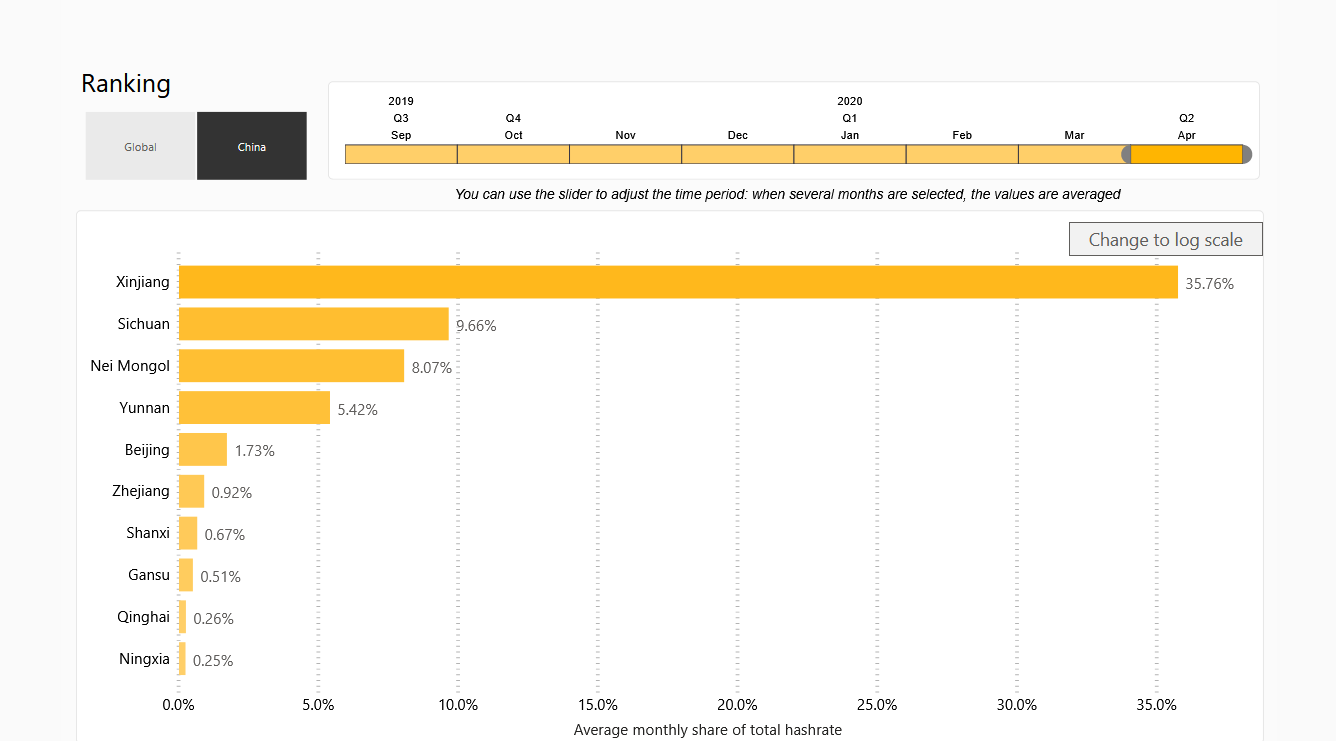Click the Xinjiang bar in the chart
Viewport: 1336px width, 741px height.
coord(678,282)
